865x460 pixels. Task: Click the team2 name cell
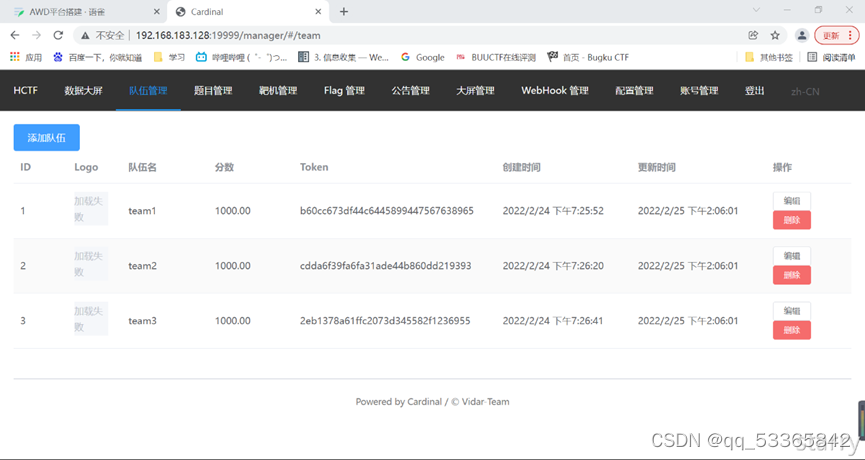(142, 266)
